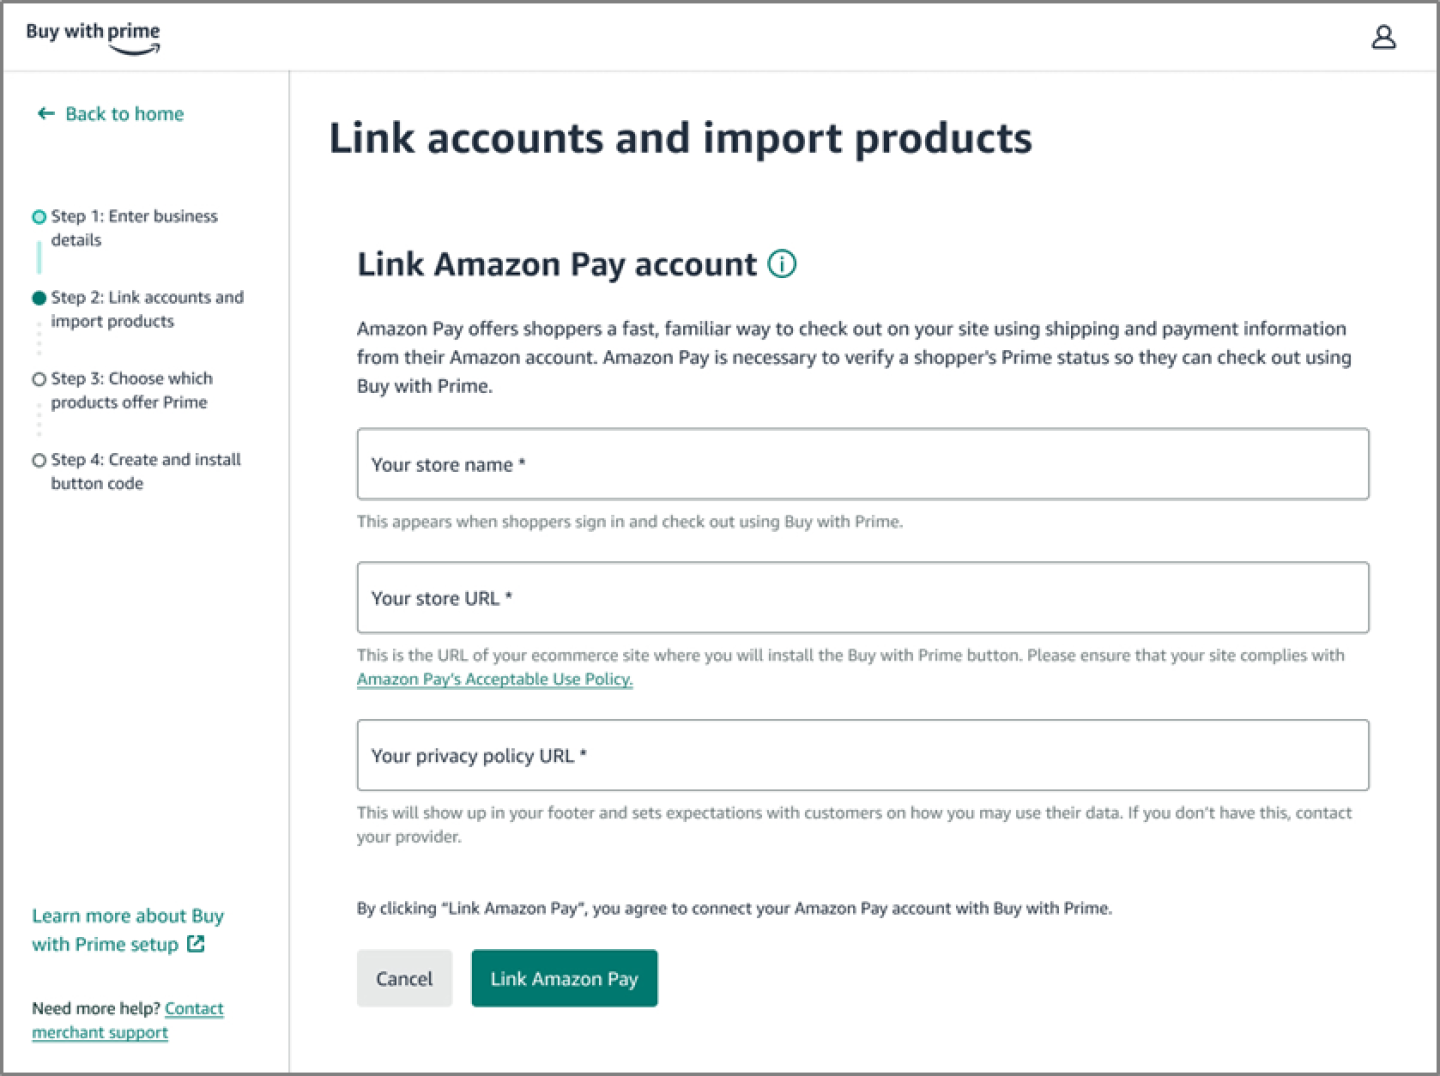Click the Step 4 step indicator circle
This screenshot has height=1076, width=1440.
(x=39, y=460)
